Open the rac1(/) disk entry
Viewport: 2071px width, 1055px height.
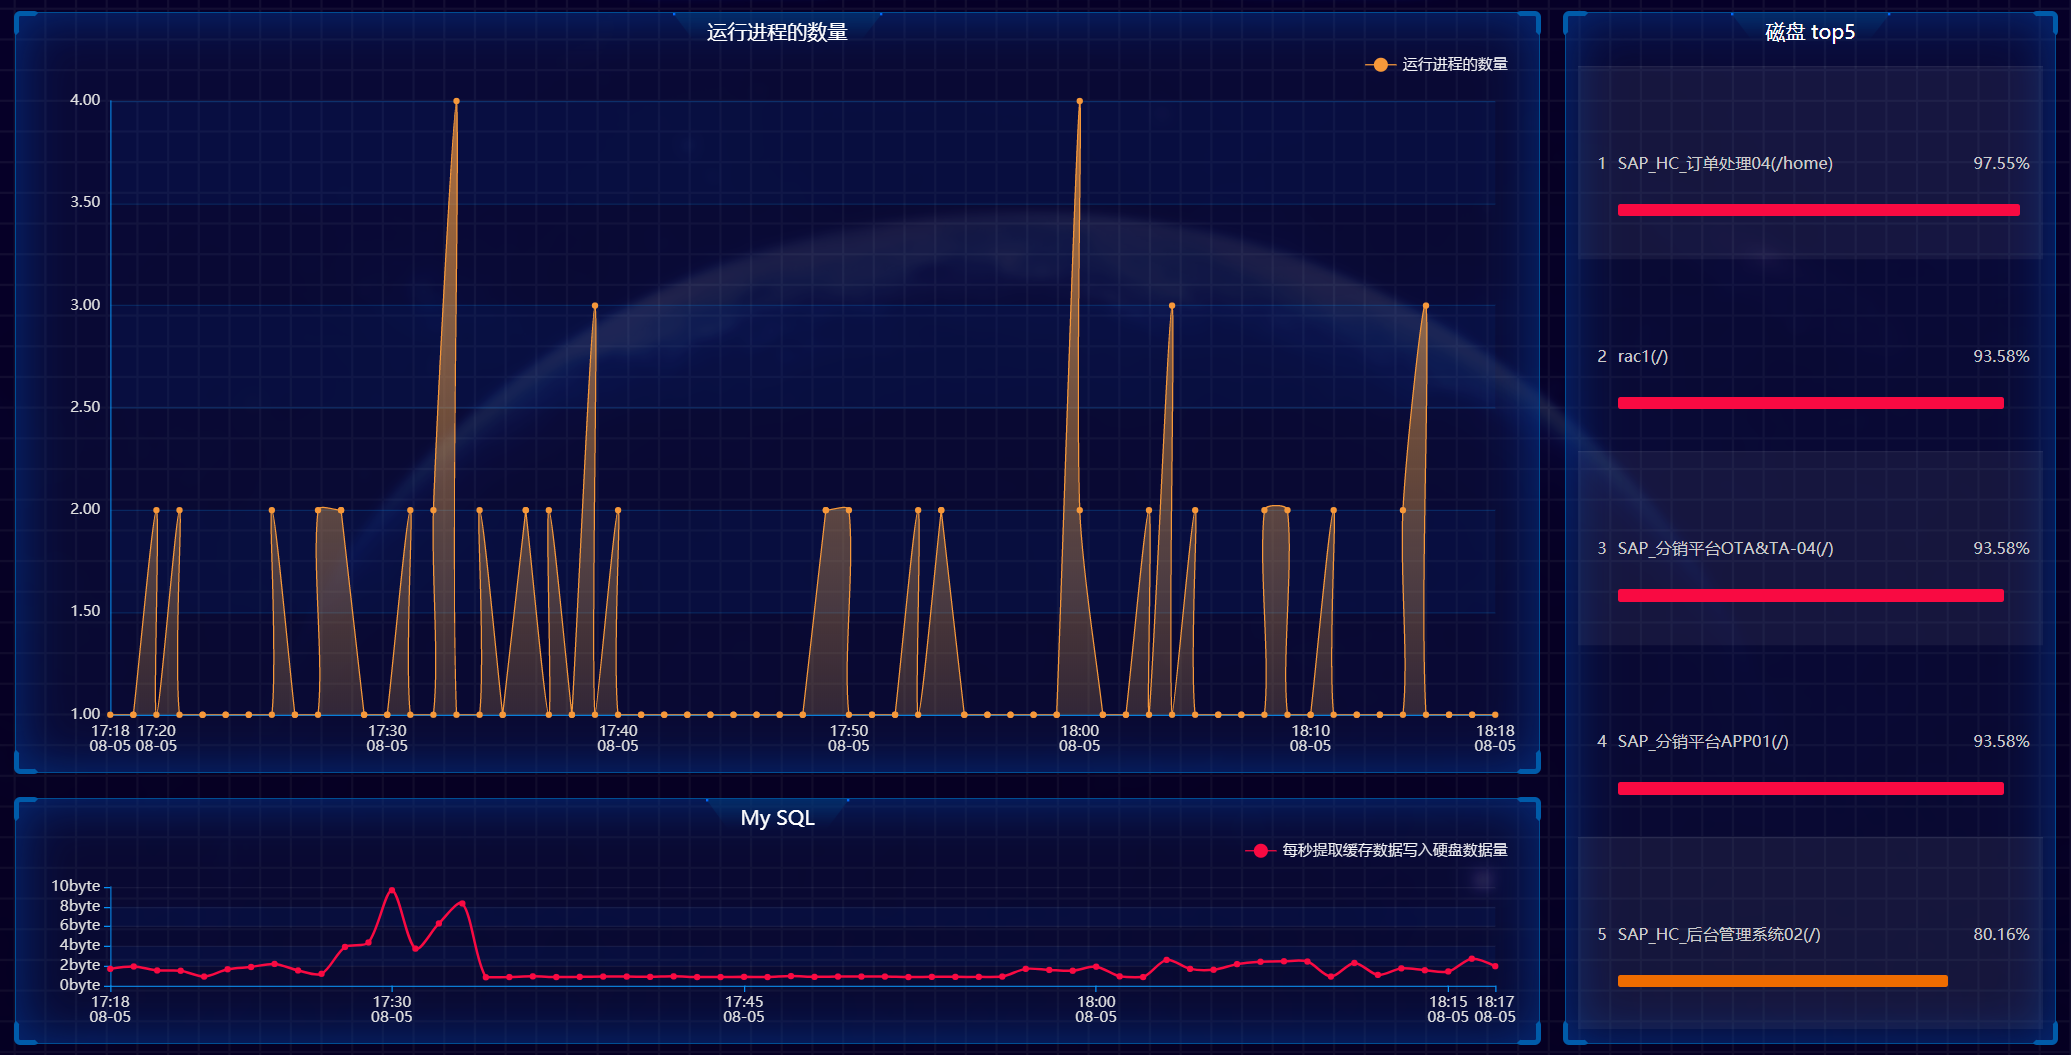point(1642,356)
